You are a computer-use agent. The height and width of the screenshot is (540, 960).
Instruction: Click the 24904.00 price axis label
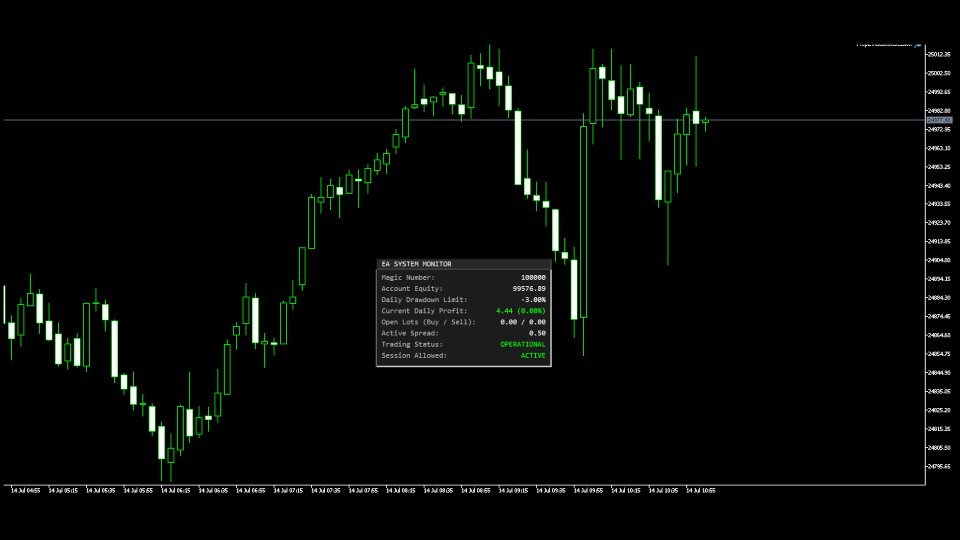click(x=939, y=260)
